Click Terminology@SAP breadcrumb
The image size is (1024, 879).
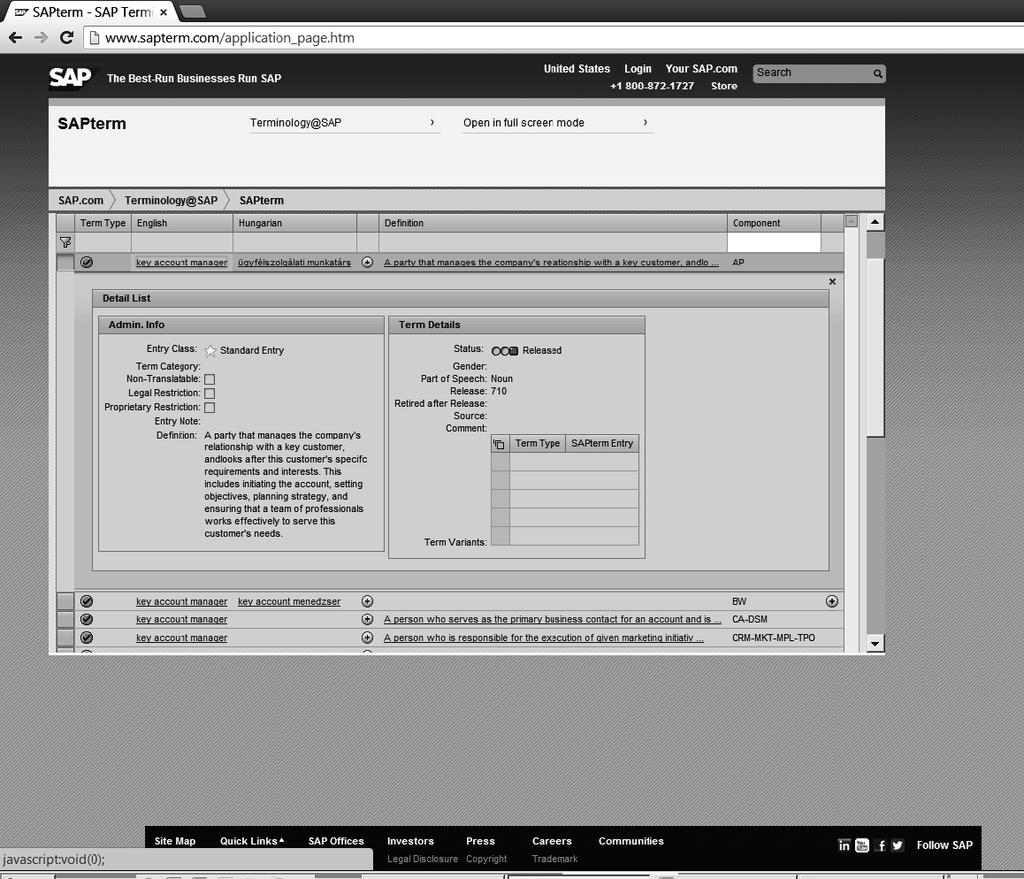[x=171, y=200]
